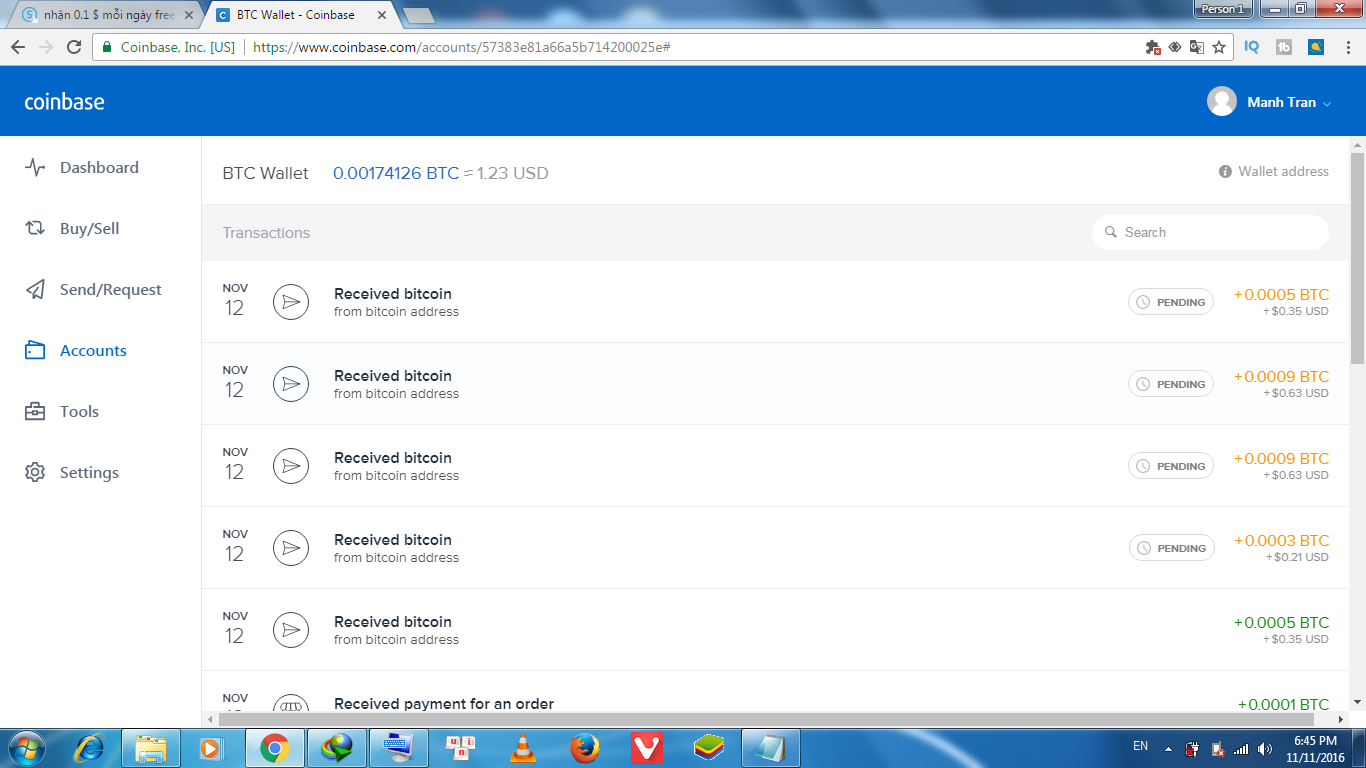Open the Windows Start menu
Image resolution: width=1366 pixels, height=768 pixels.
pos(26,747)
